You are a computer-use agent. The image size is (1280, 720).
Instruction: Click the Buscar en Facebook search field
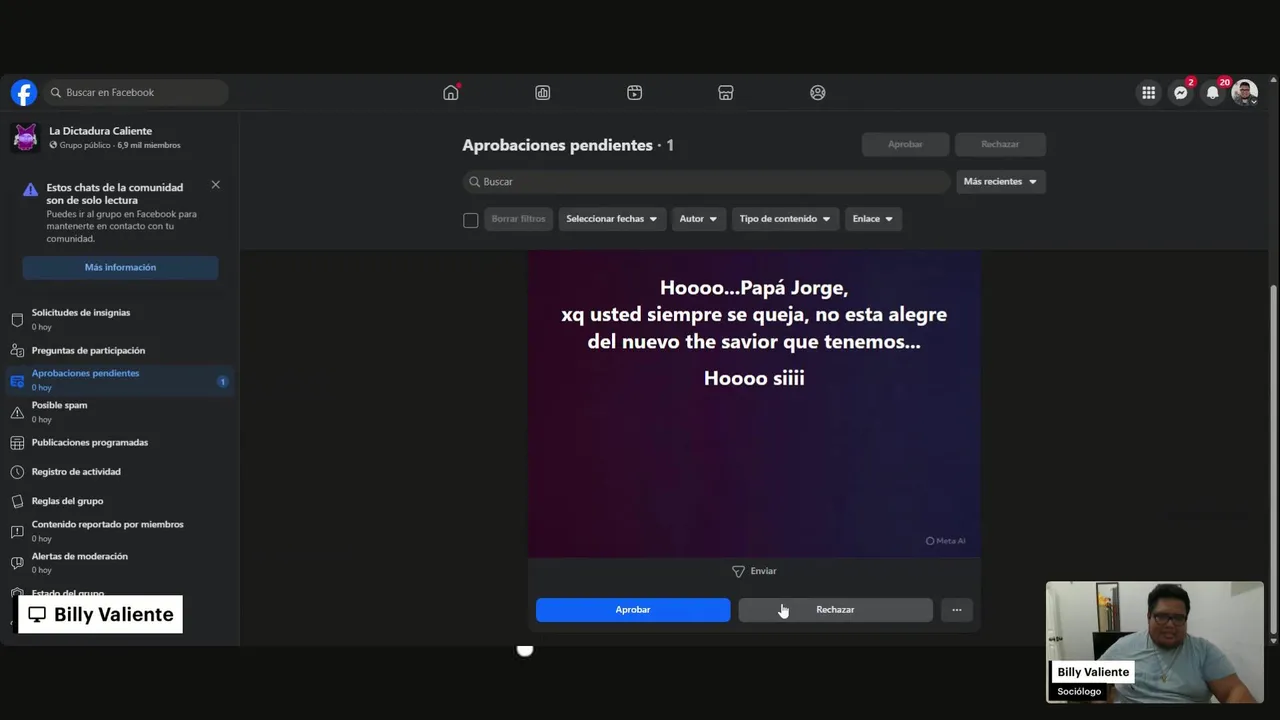tap(136, 93)
